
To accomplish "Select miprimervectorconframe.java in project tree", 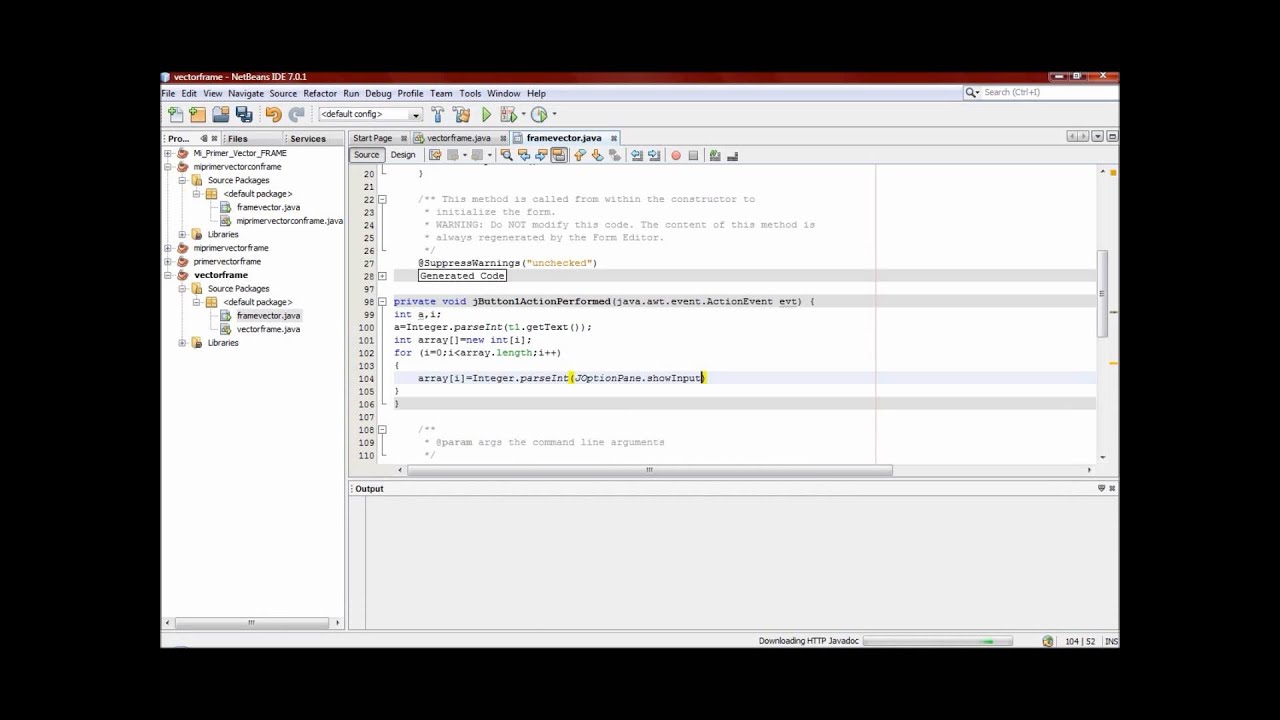I will tap(289, 221).
